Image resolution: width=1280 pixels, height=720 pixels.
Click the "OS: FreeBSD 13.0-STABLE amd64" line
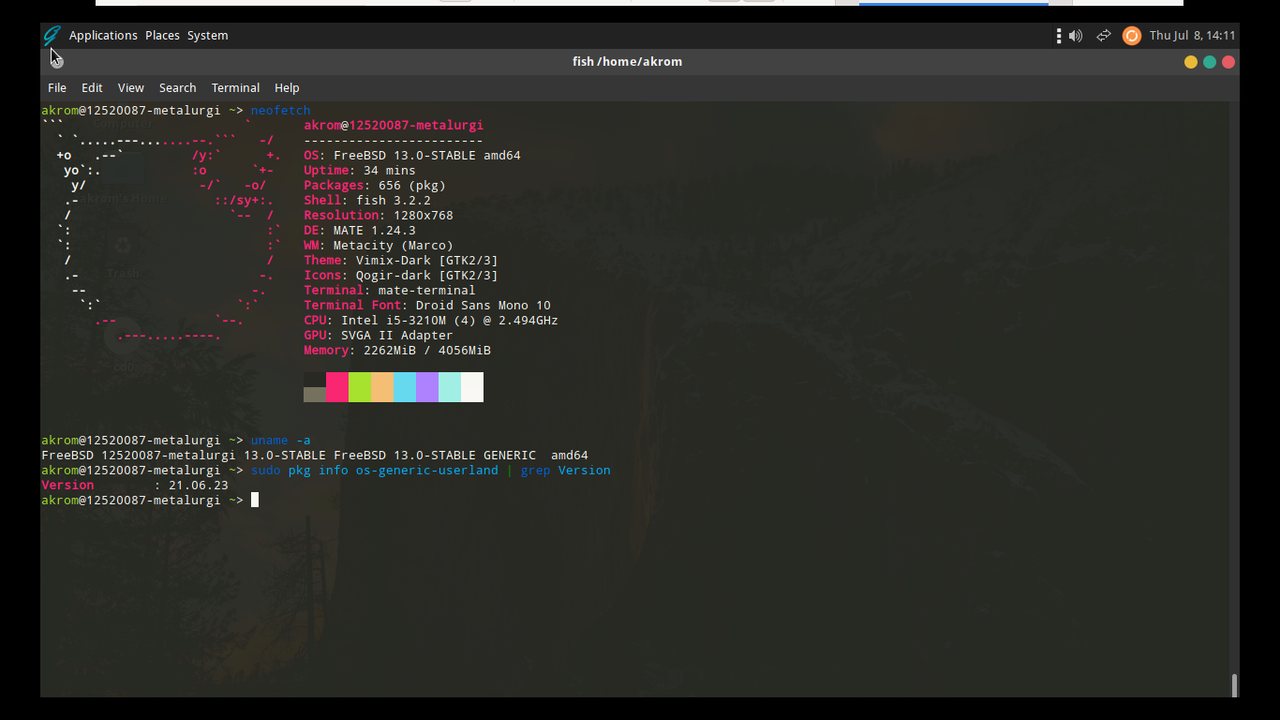click(x=412, y=155)
